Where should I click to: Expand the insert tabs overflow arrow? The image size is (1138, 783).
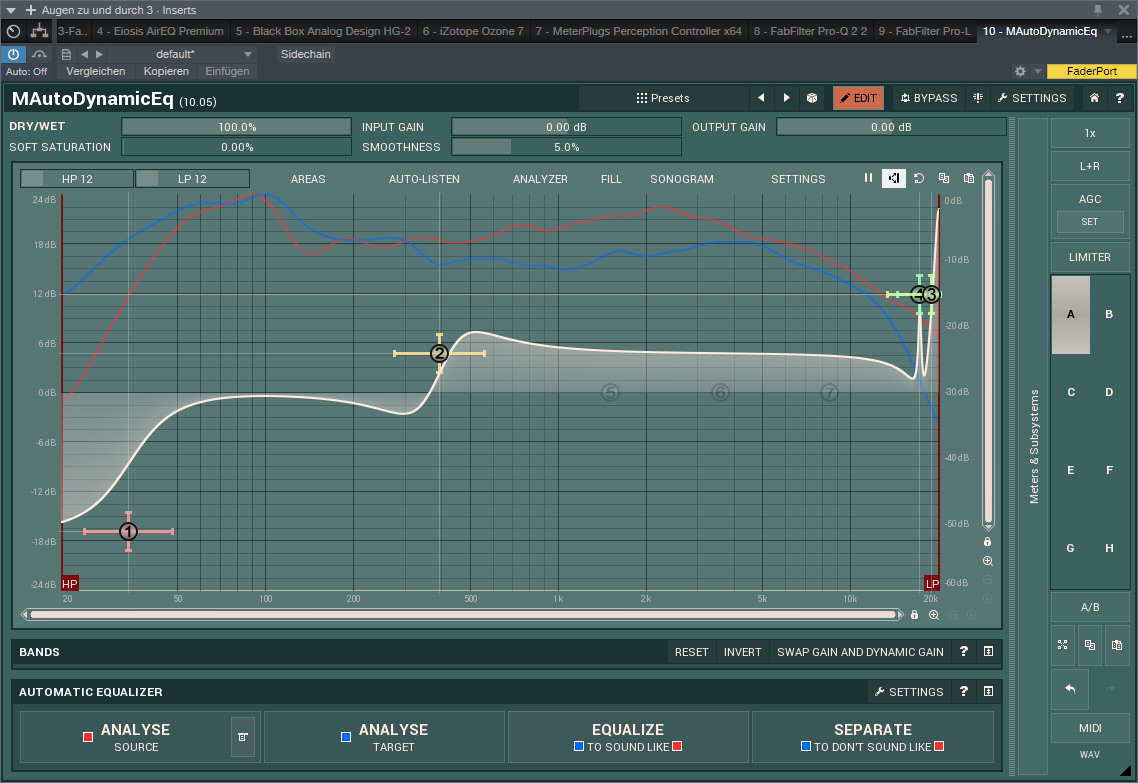[1108, 31]
